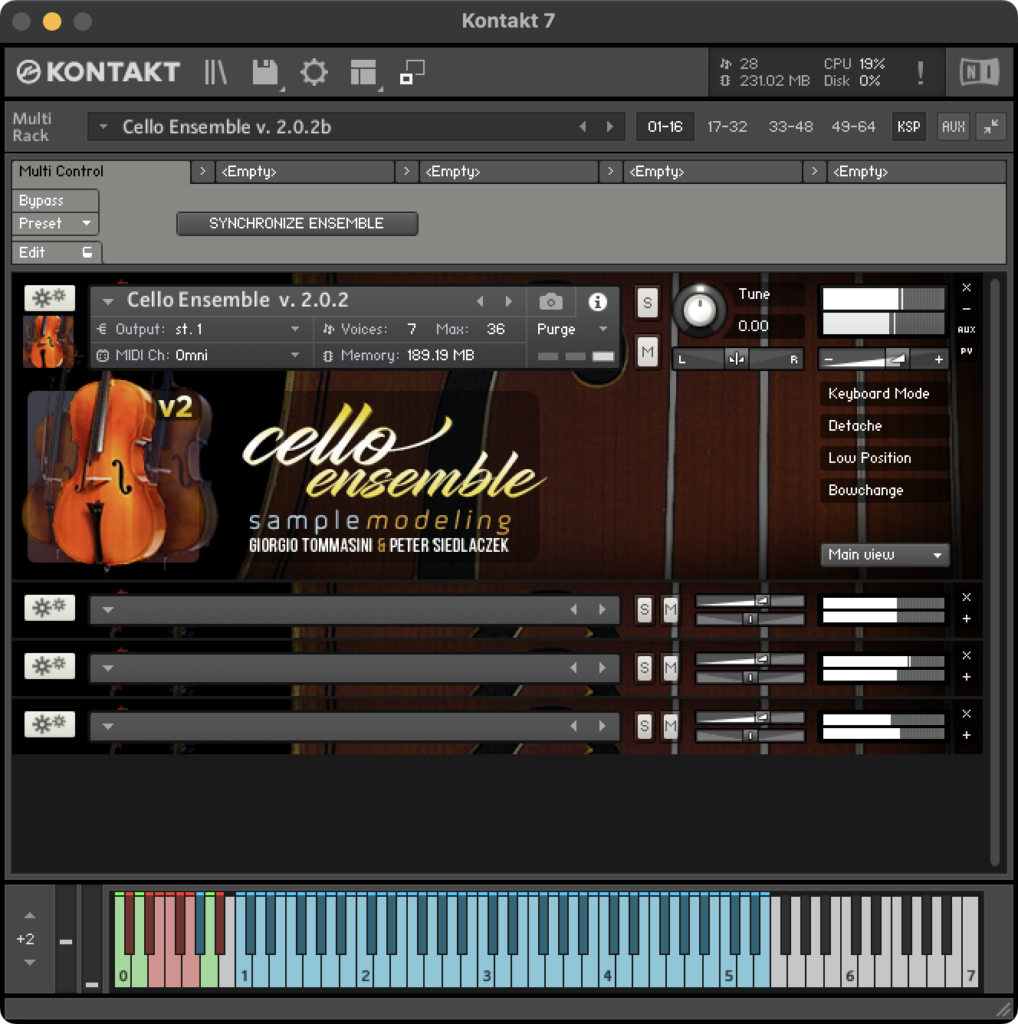Click the Bowchange button
Viewport: 1018px width, 1024px height.
click(884, 490)
